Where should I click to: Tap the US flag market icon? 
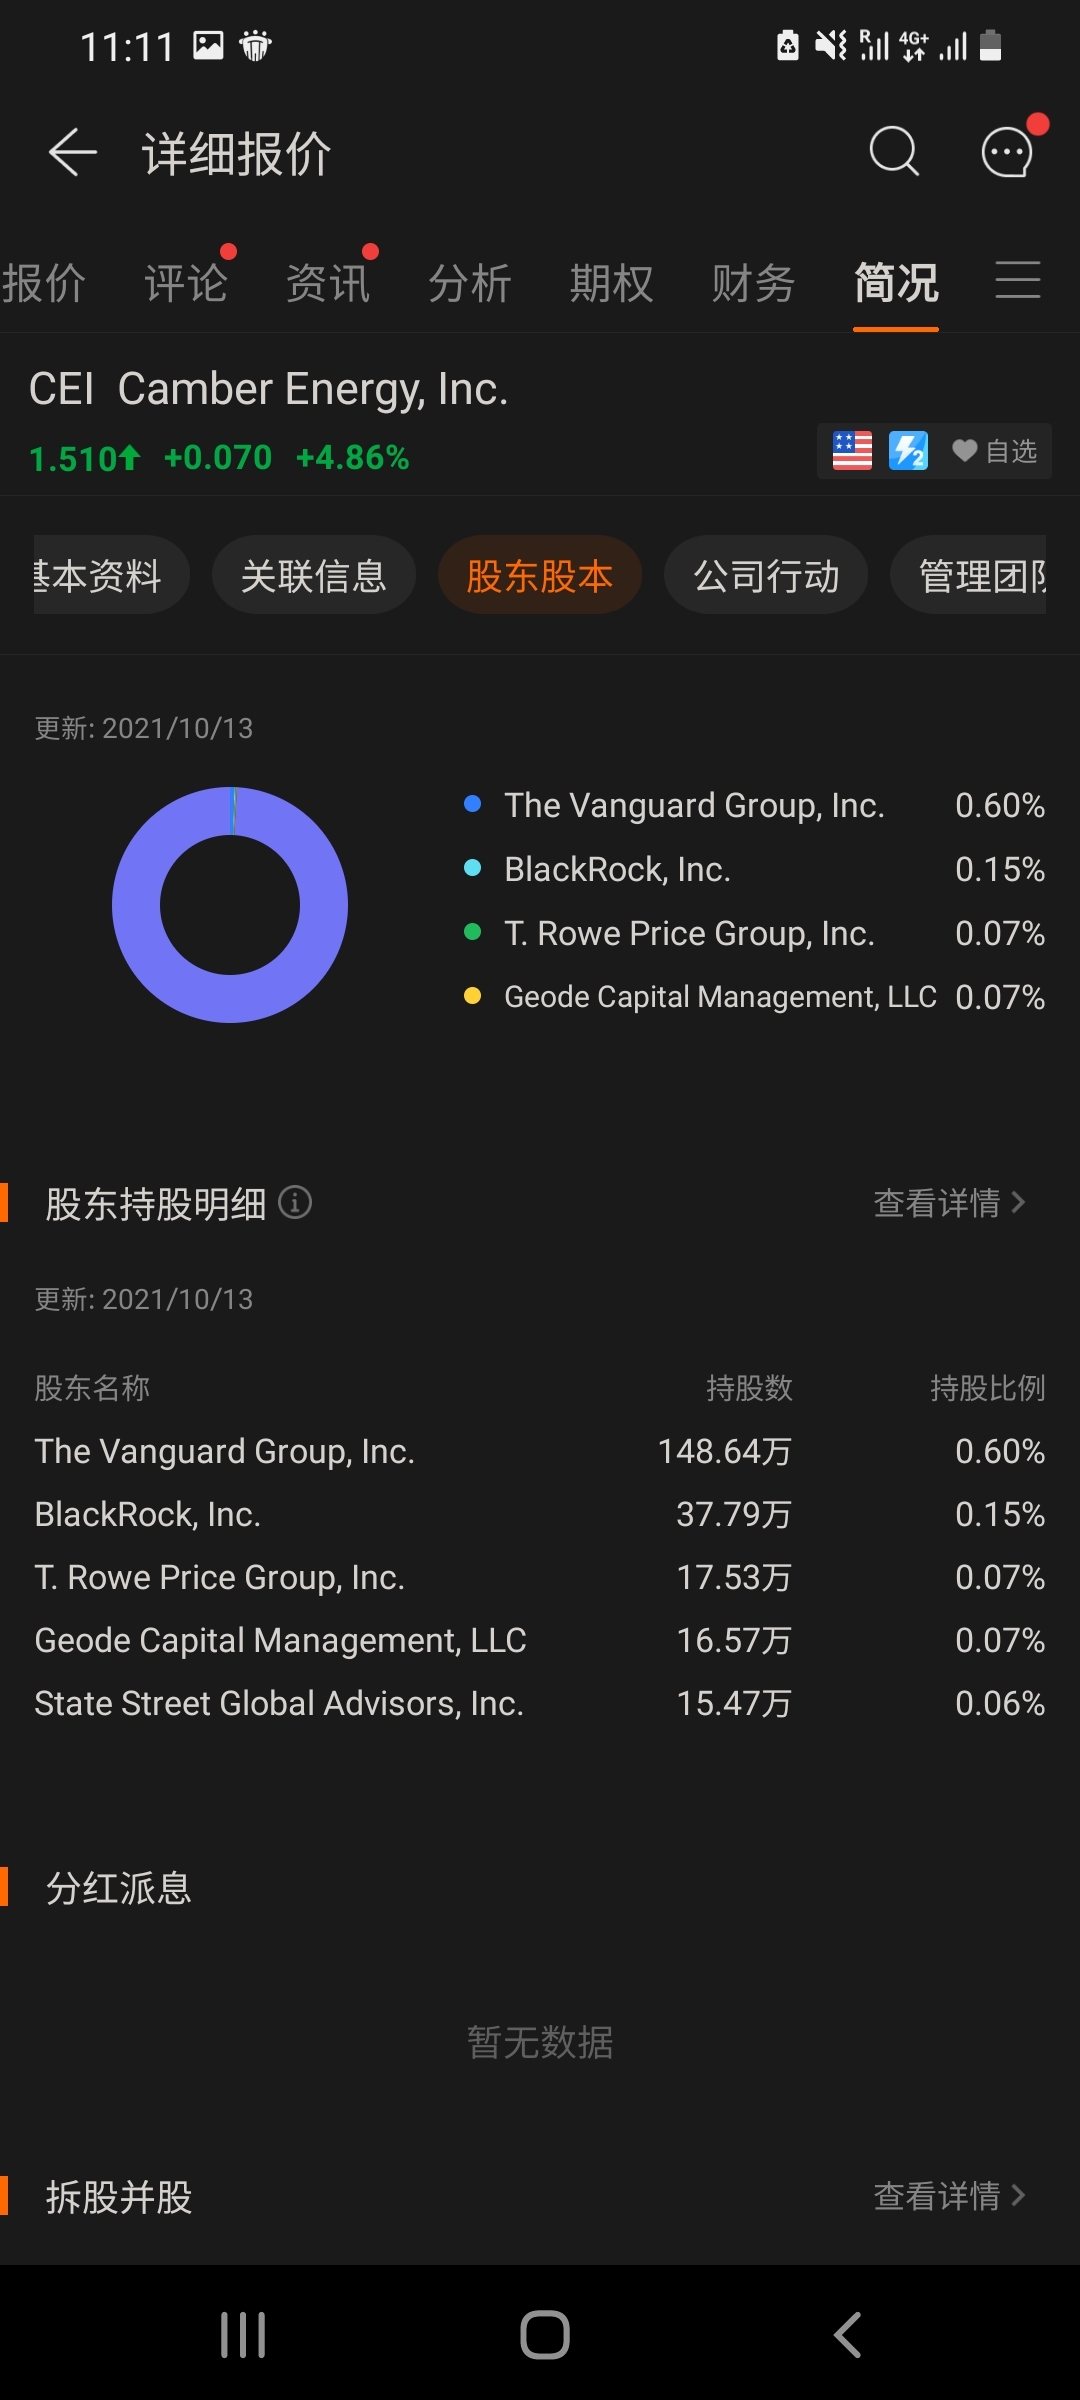point(852,451)
